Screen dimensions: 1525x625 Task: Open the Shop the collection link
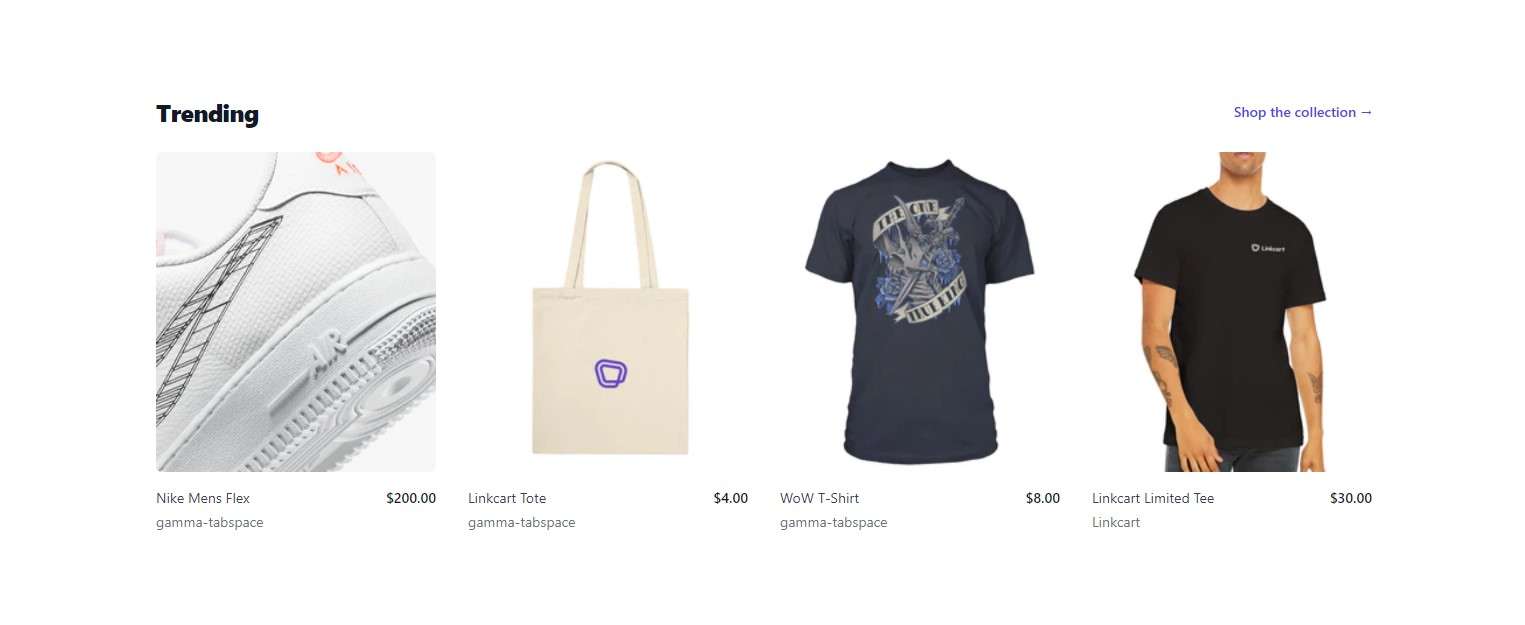(1303, 112)
